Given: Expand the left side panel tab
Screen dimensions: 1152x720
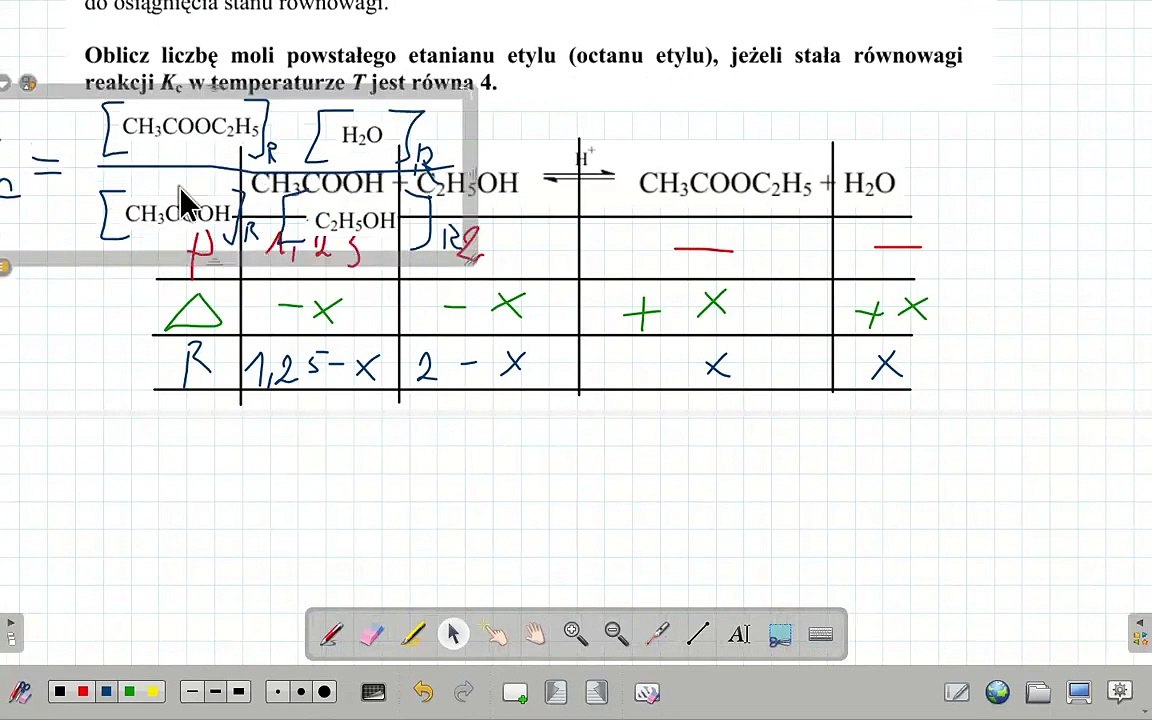Looking at the screenshot, I should tap(11, 632).
